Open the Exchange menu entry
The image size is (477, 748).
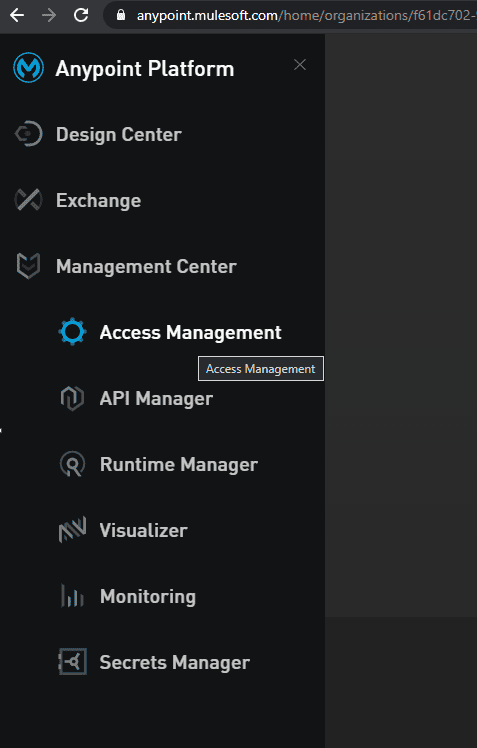coord(98,200)
